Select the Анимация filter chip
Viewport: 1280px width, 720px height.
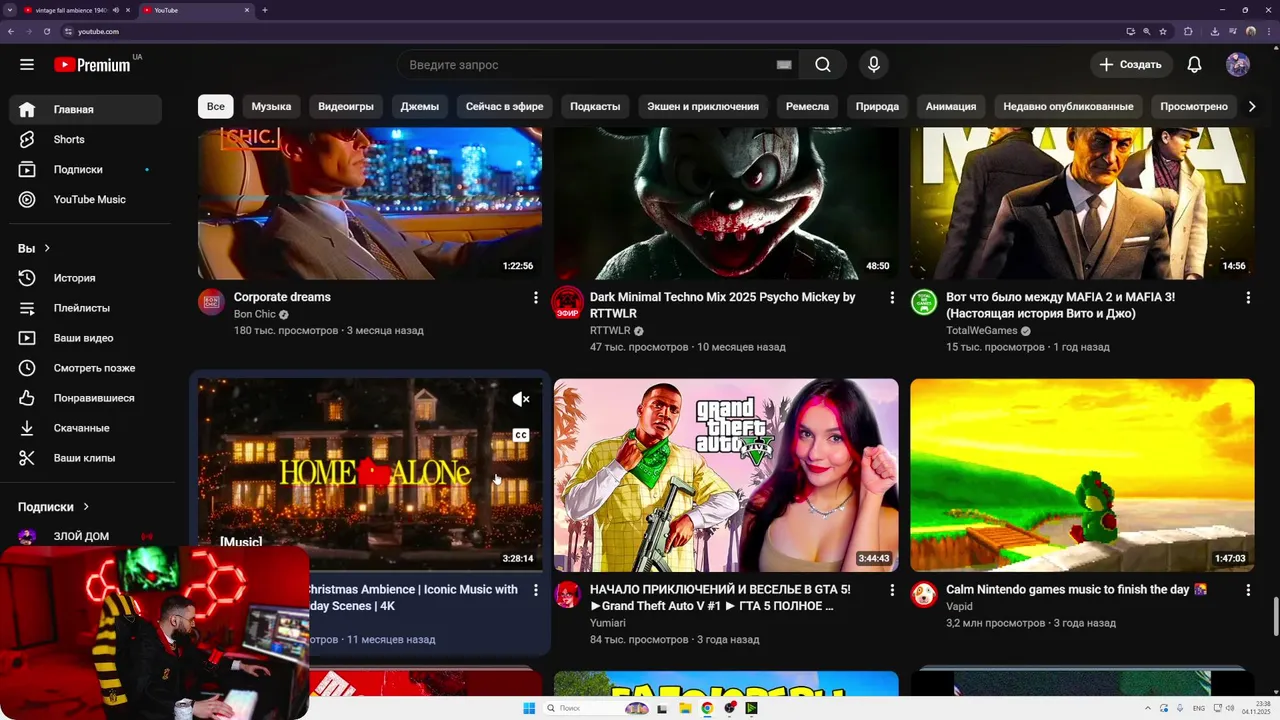pos(951,106)
